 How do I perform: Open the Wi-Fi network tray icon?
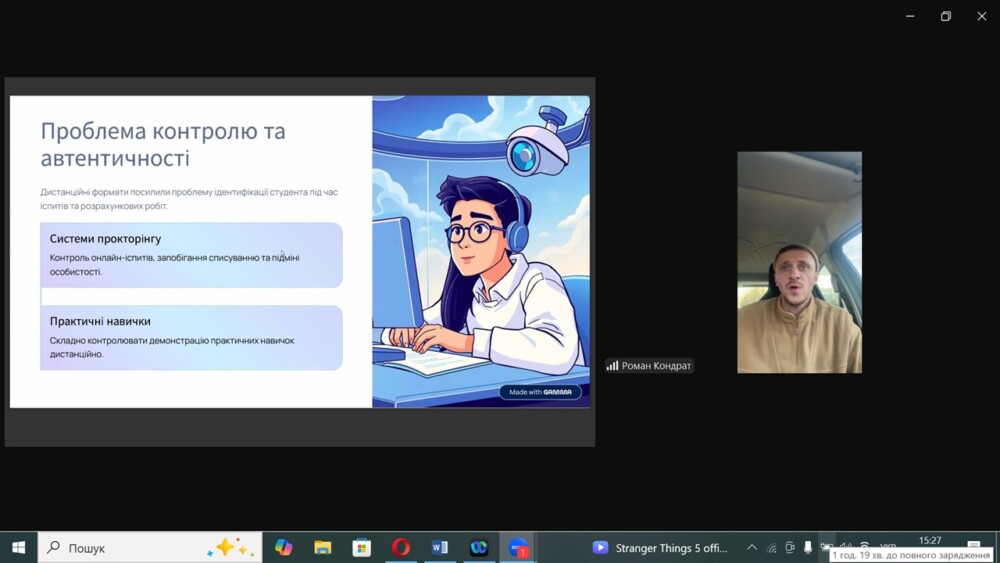tap(865, 547)
